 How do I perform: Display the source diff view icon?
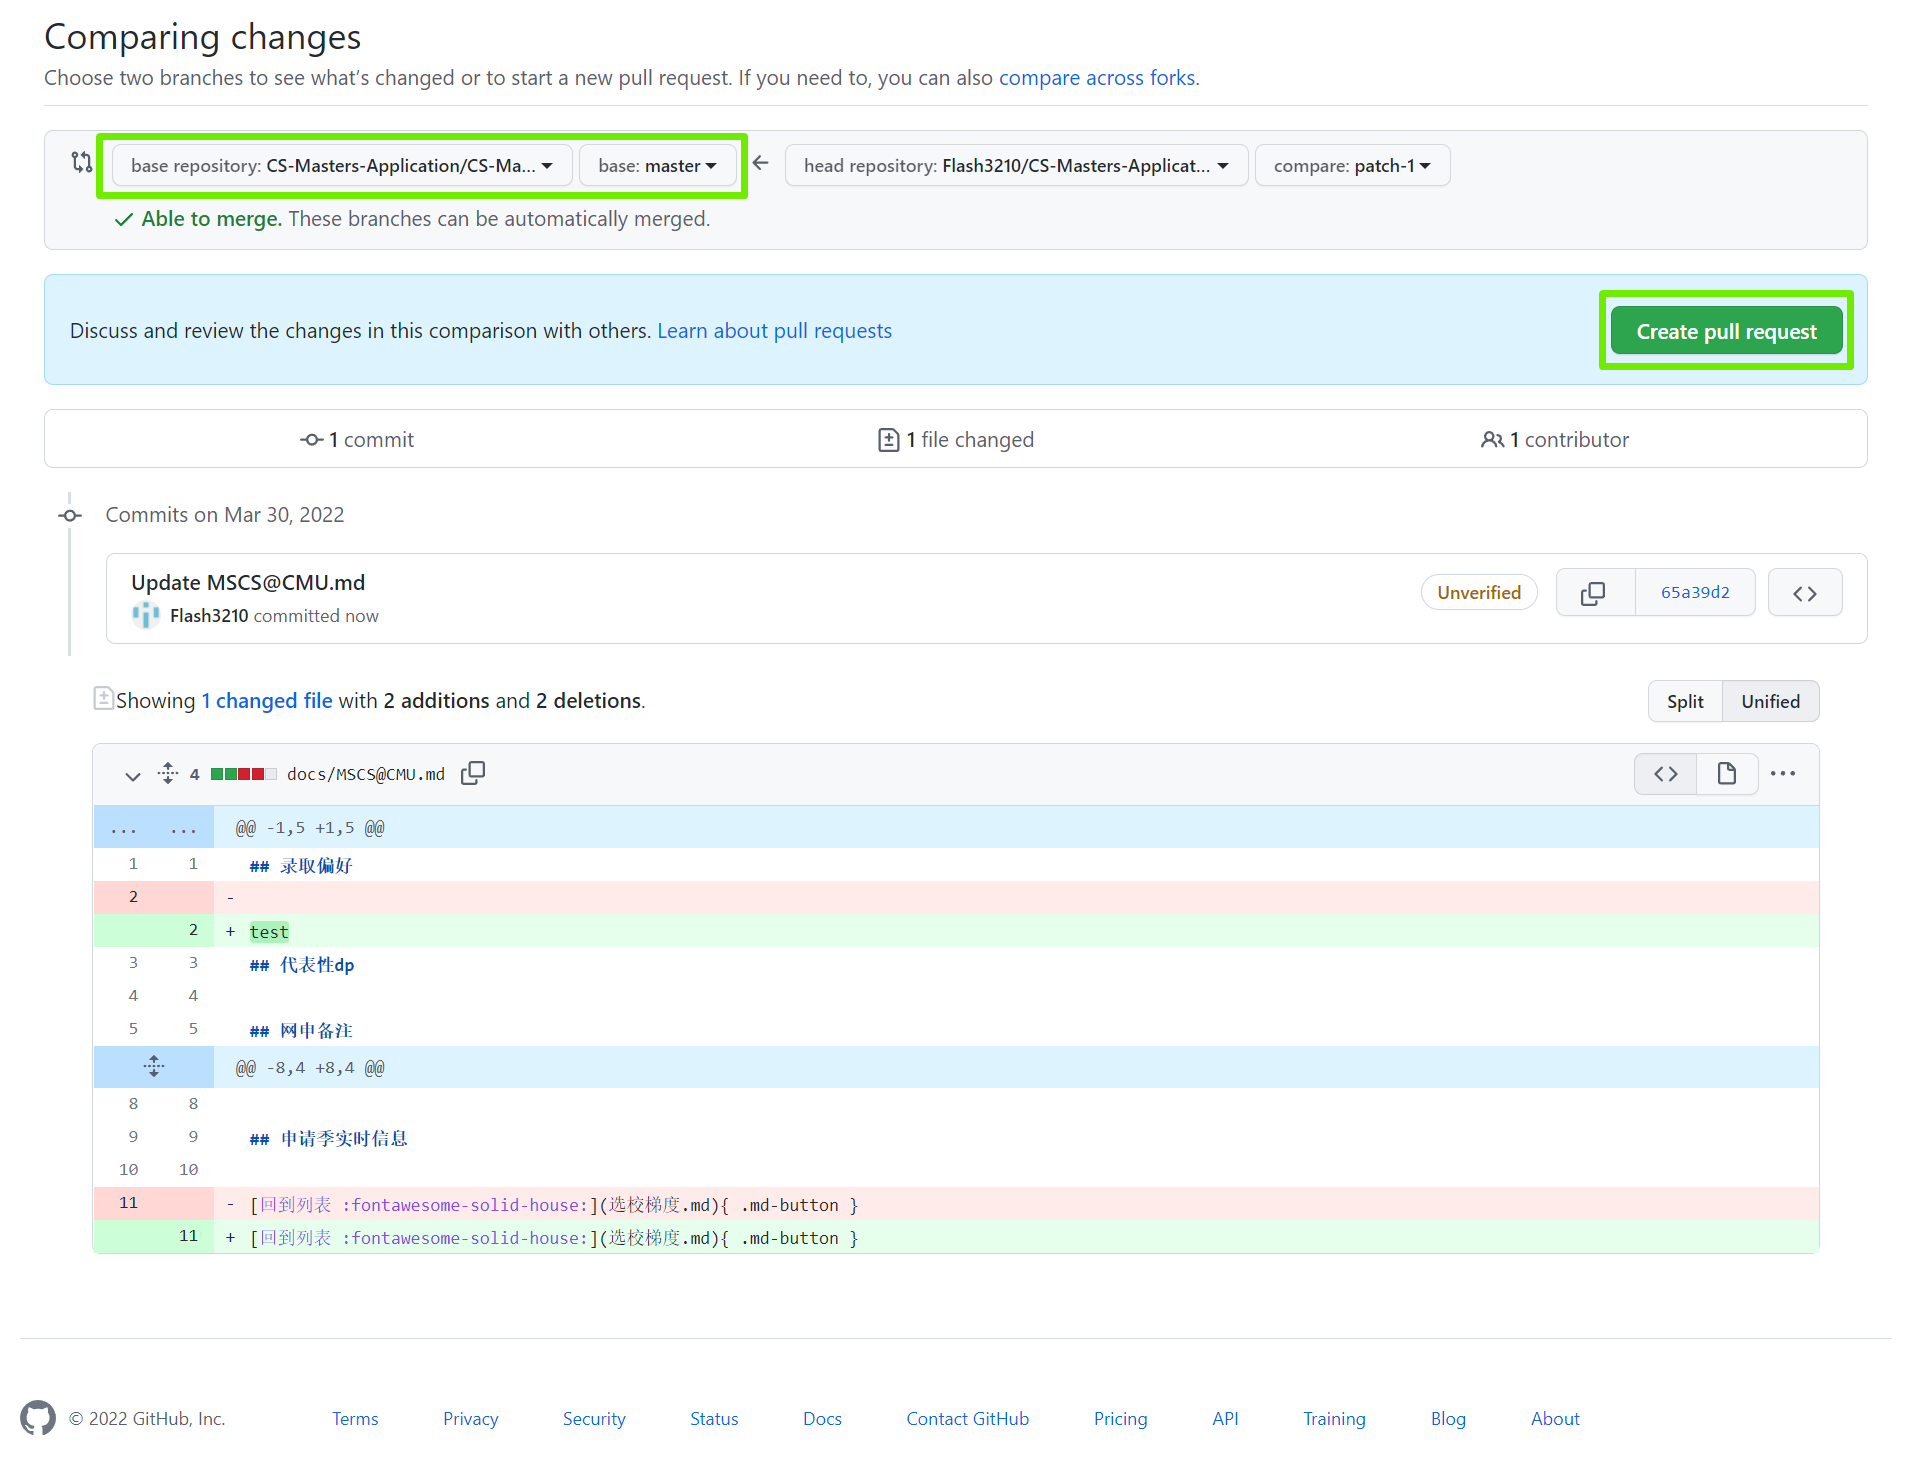(x=1666, y=774)
